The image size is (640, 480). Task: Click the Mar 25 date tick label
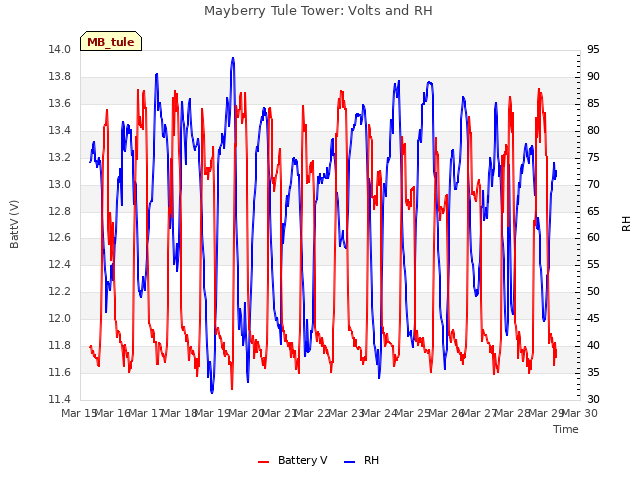(413, 413)
